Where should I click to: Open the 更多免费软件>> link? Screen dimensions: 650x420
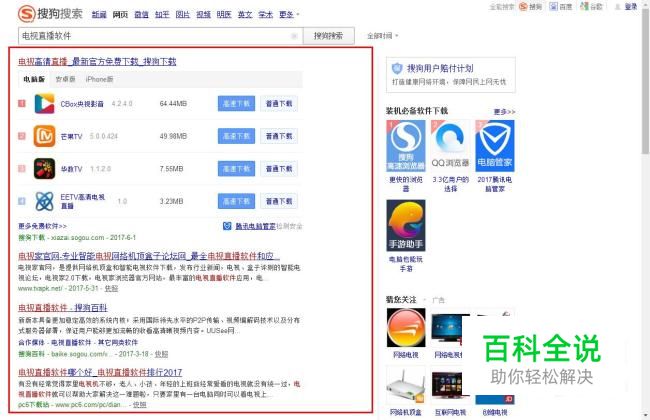(x=42, y=226)
